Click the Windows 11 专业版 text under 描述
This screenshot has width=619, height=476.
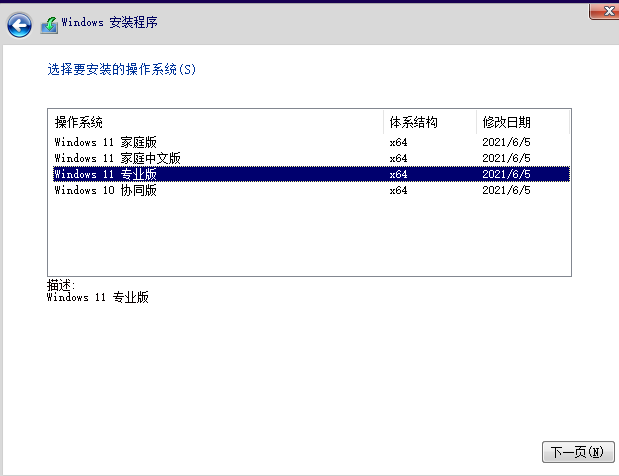98,297
